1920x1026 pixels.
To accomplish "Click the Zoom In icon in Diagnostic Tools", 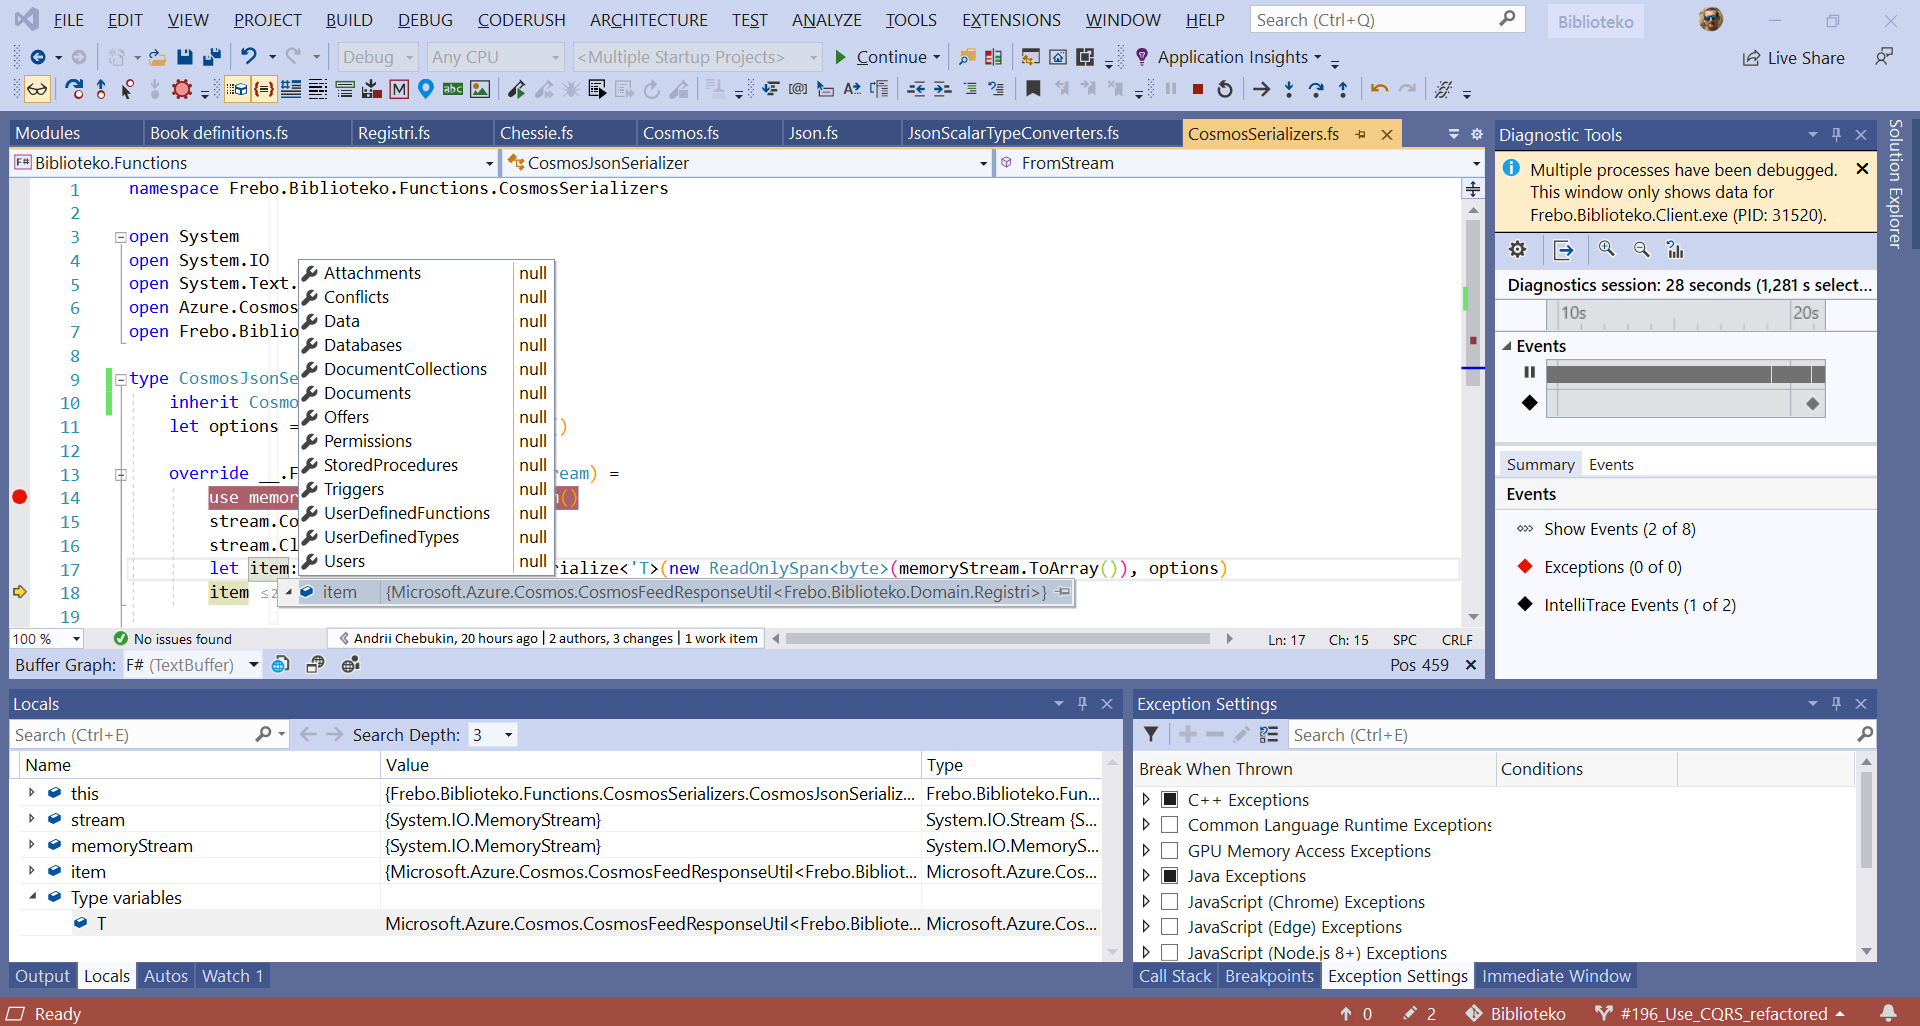I will tap(1607, 249).
